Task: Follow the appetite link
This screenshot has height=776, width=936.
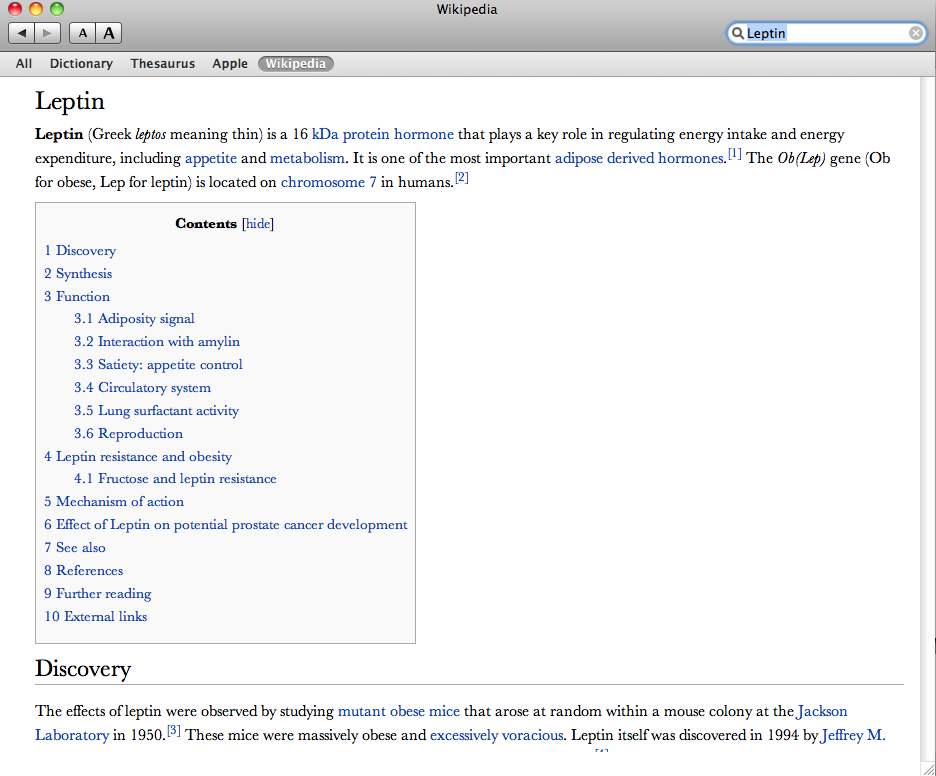Action: coord(211,159)
